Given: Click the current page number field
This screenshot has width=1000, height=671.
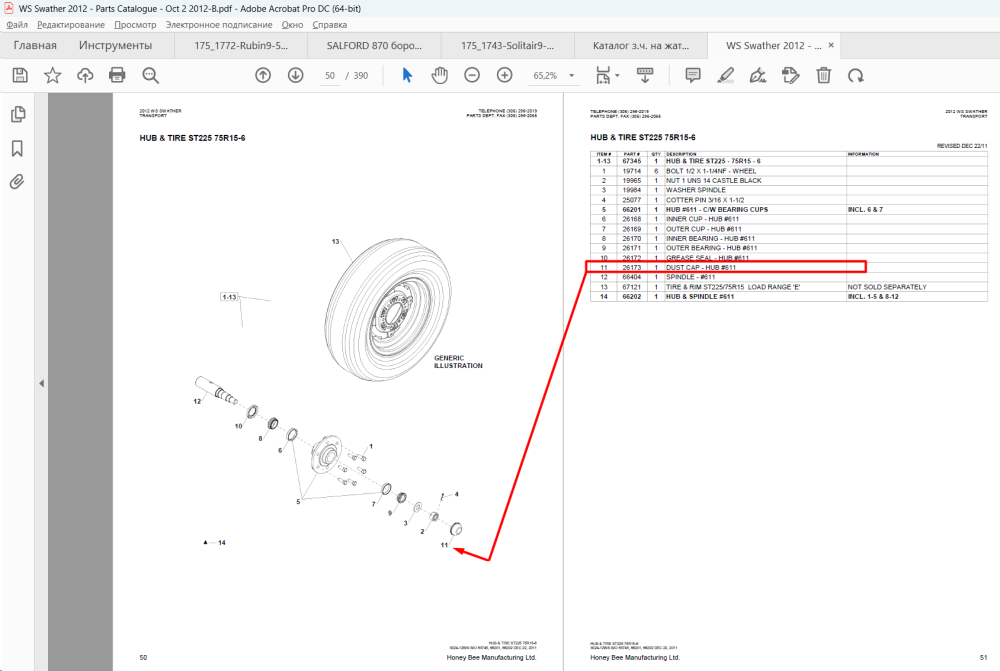Looking at the screenshot, I should pyautogui.click(x=330, y=75).
